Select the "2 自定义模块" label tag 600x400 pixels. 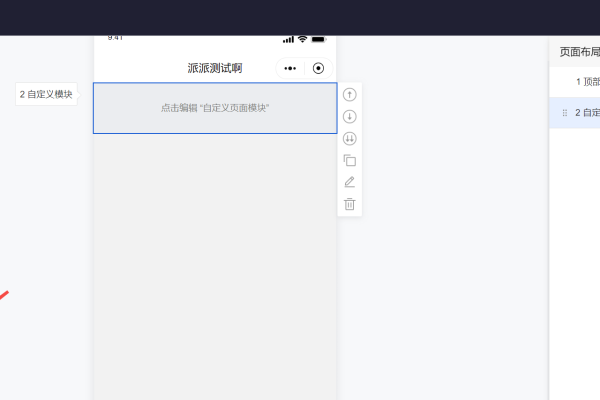46,94
